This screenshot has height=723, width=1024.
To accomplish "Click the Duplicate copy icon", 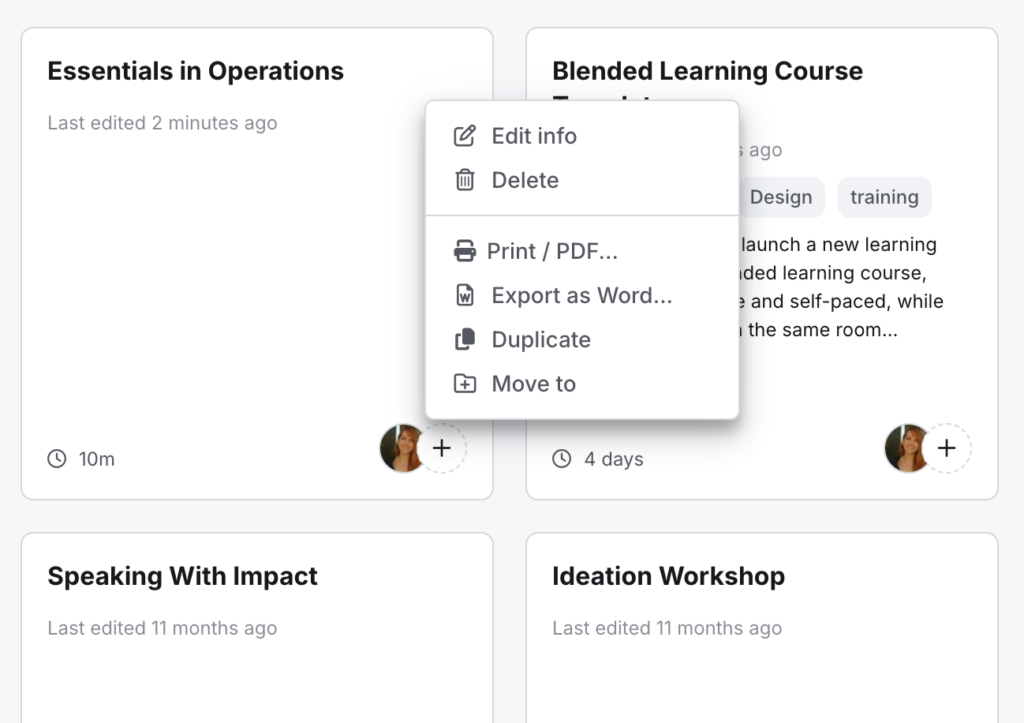I will pos(464,340).
